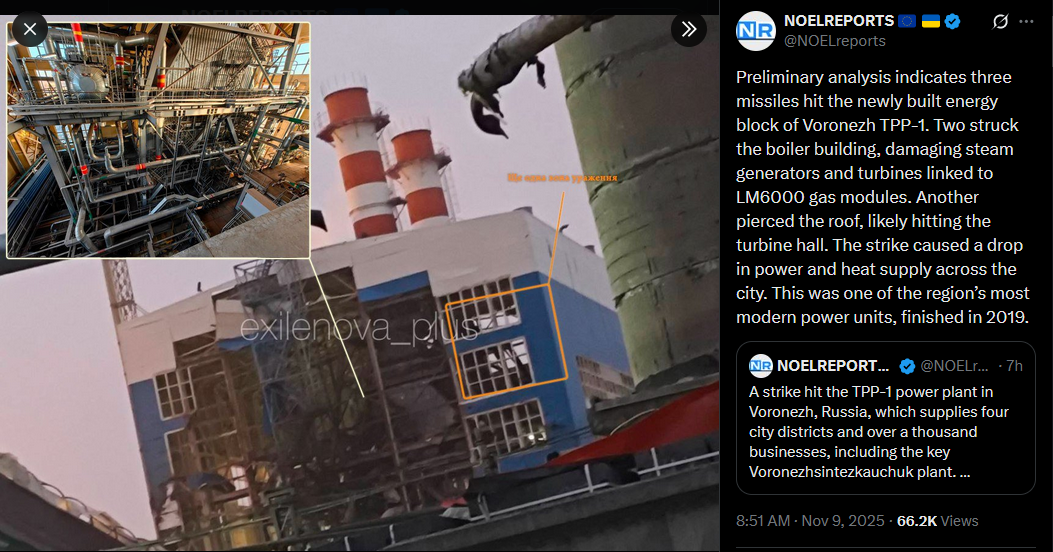Click the quoted text "Voronezhsintezkauchuk plant. ..."
Screen dimensions: 1053x552
[860, 472]
